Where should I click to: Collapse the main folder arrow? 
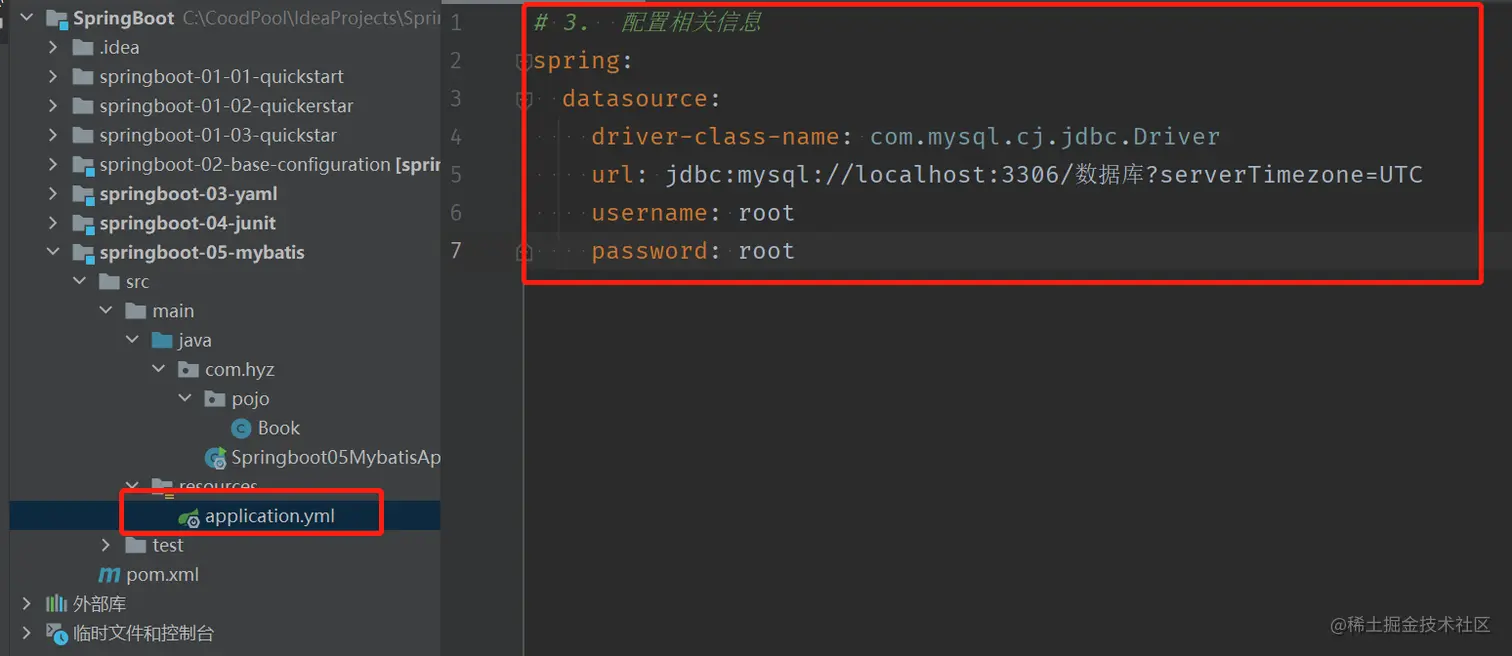point(106,311)
